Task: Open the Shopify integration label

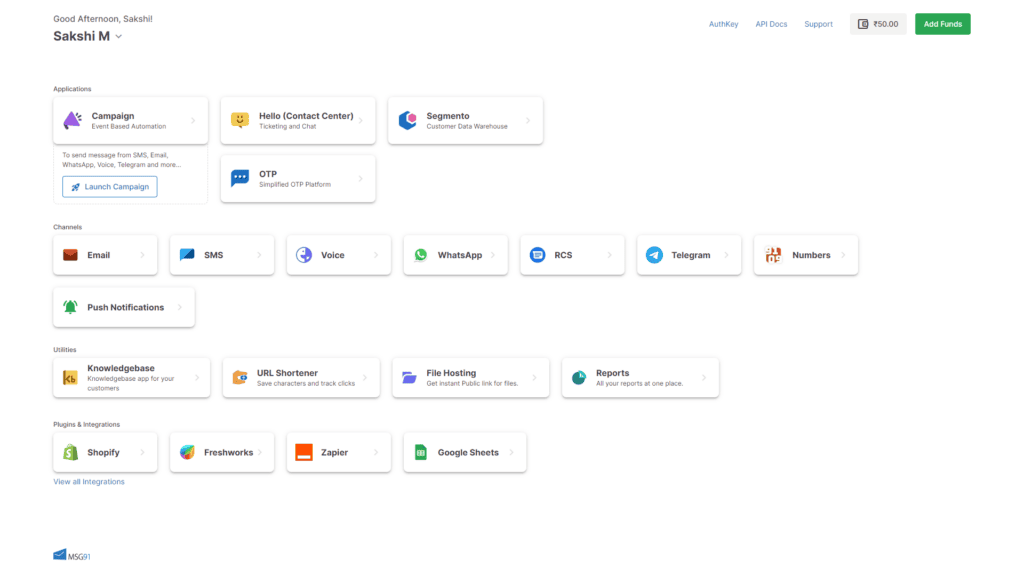Action: click(103, 452)
